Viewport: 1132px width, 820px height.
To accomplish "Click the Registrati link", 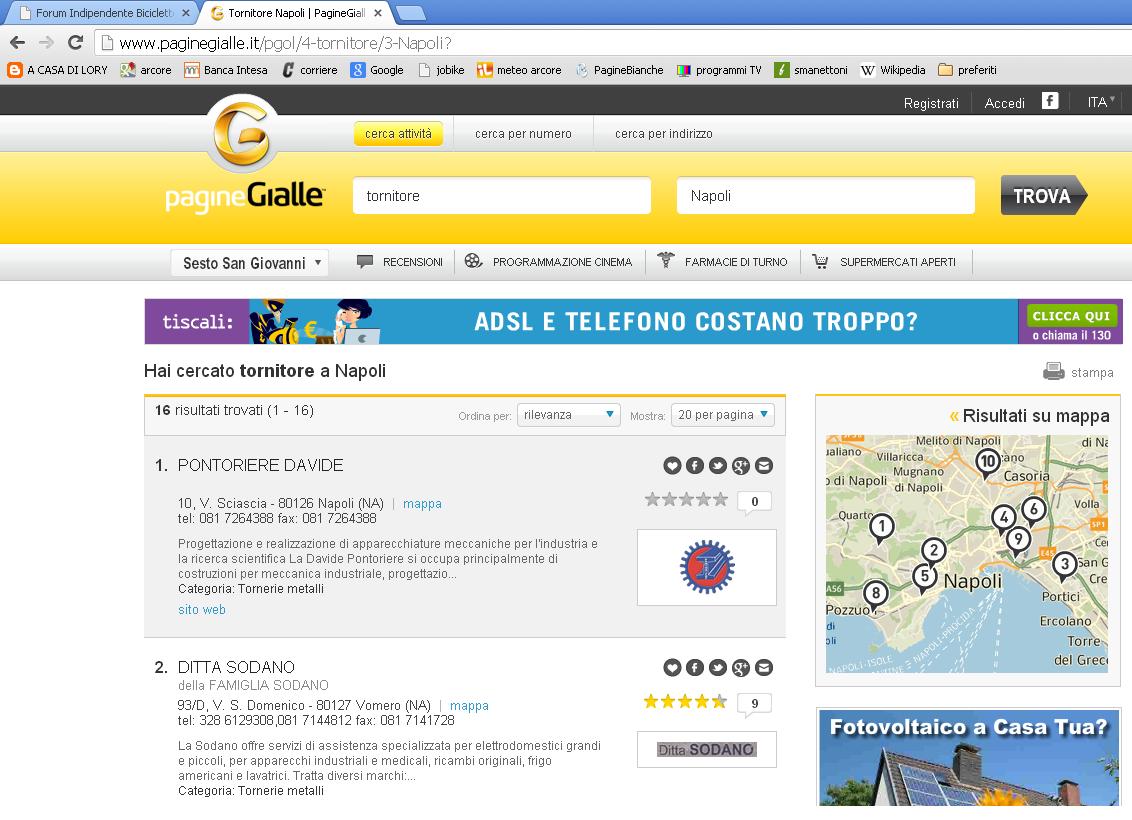I will tap(931, 103).
